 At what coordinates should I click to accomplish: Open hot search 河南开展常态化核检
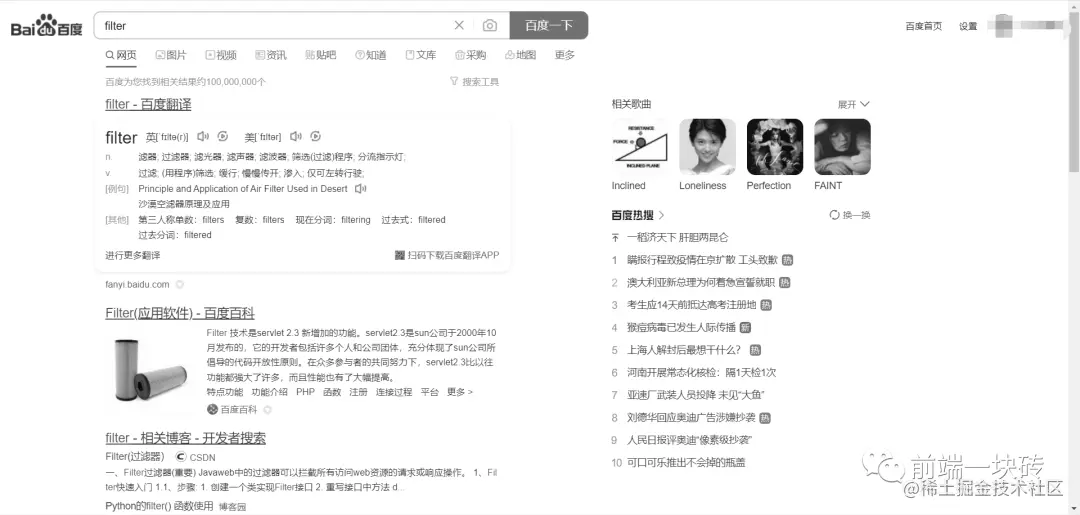click(x=701, y=372)
